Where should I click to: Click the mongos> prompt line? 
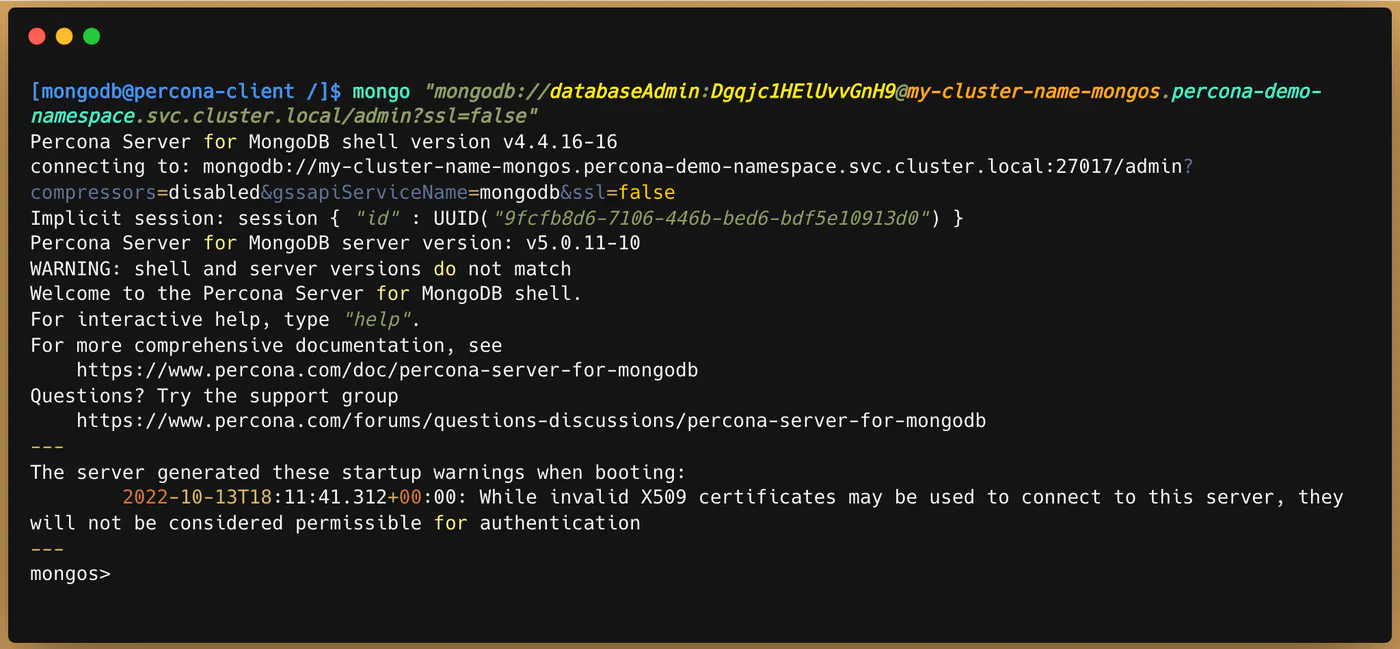click(x=70, y=574)
